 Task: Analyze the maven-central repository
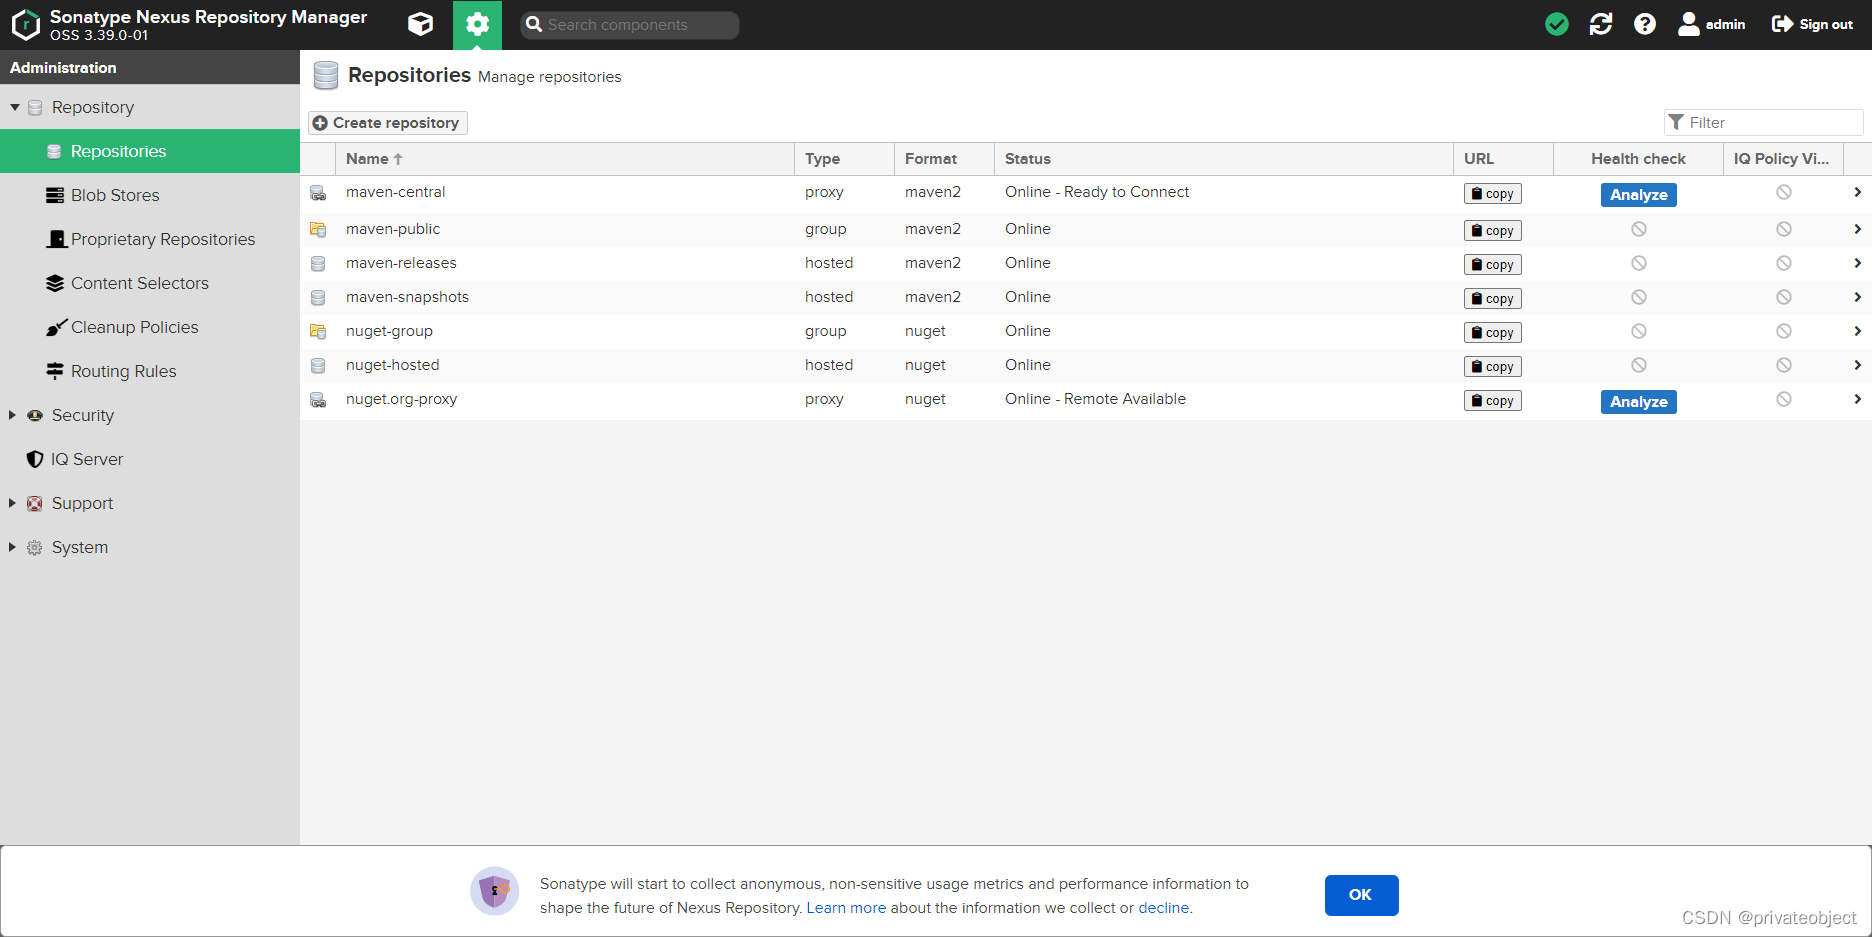pos(1638,195)
